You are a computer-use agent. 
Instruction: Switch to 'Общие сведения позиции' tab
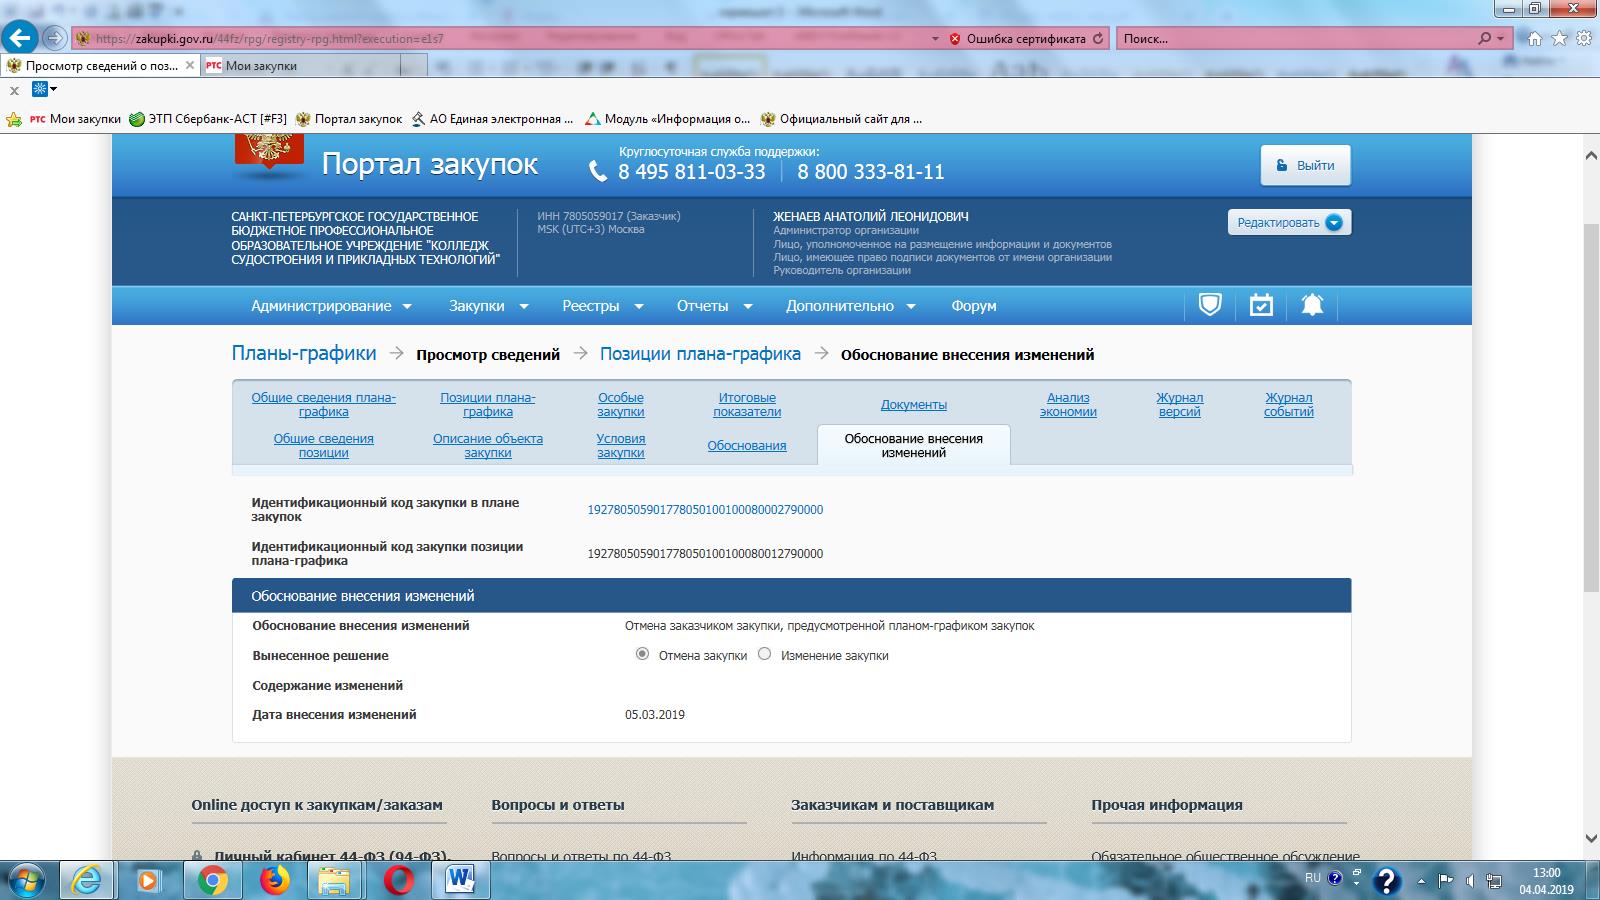pos(323,446)
